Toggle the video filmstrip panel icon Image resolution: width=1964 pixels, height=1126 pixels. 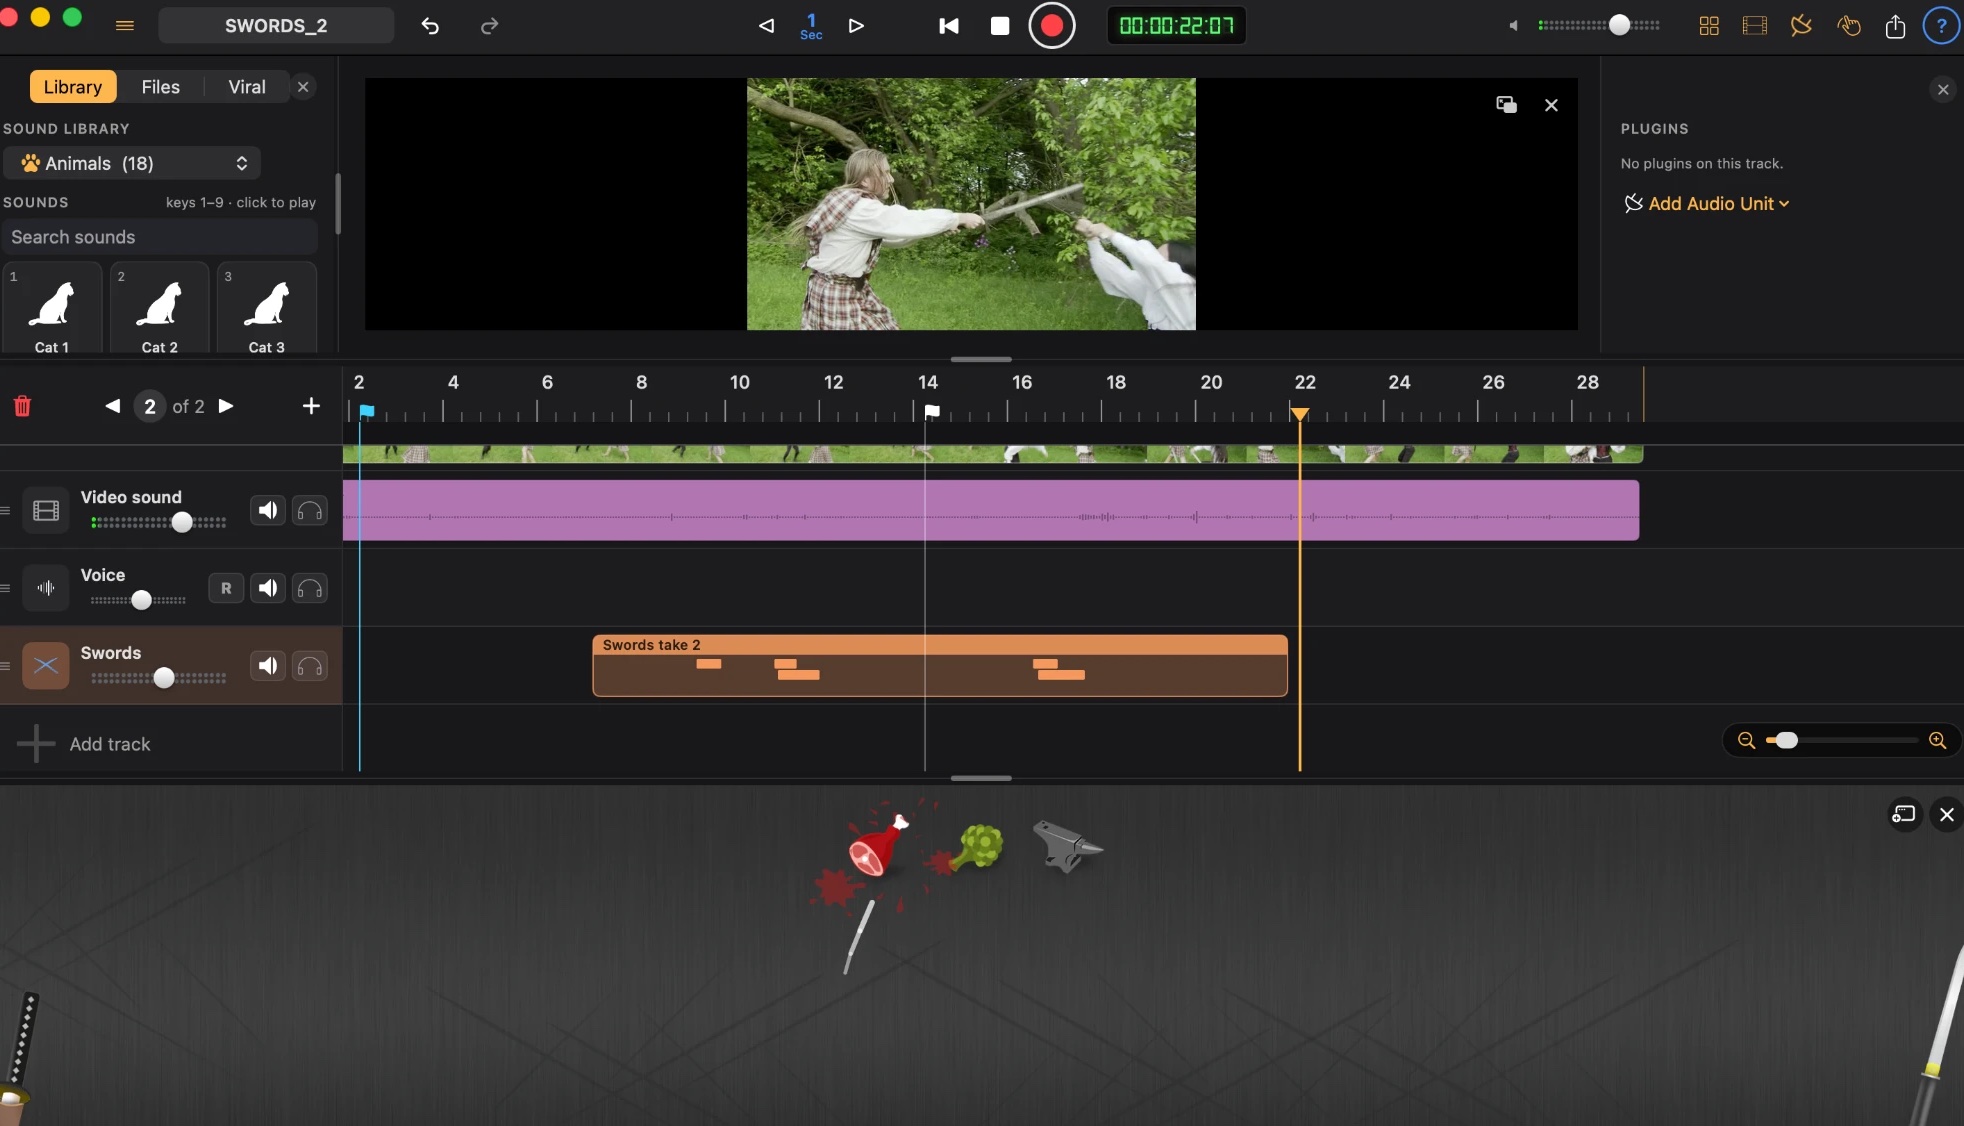1755,26
